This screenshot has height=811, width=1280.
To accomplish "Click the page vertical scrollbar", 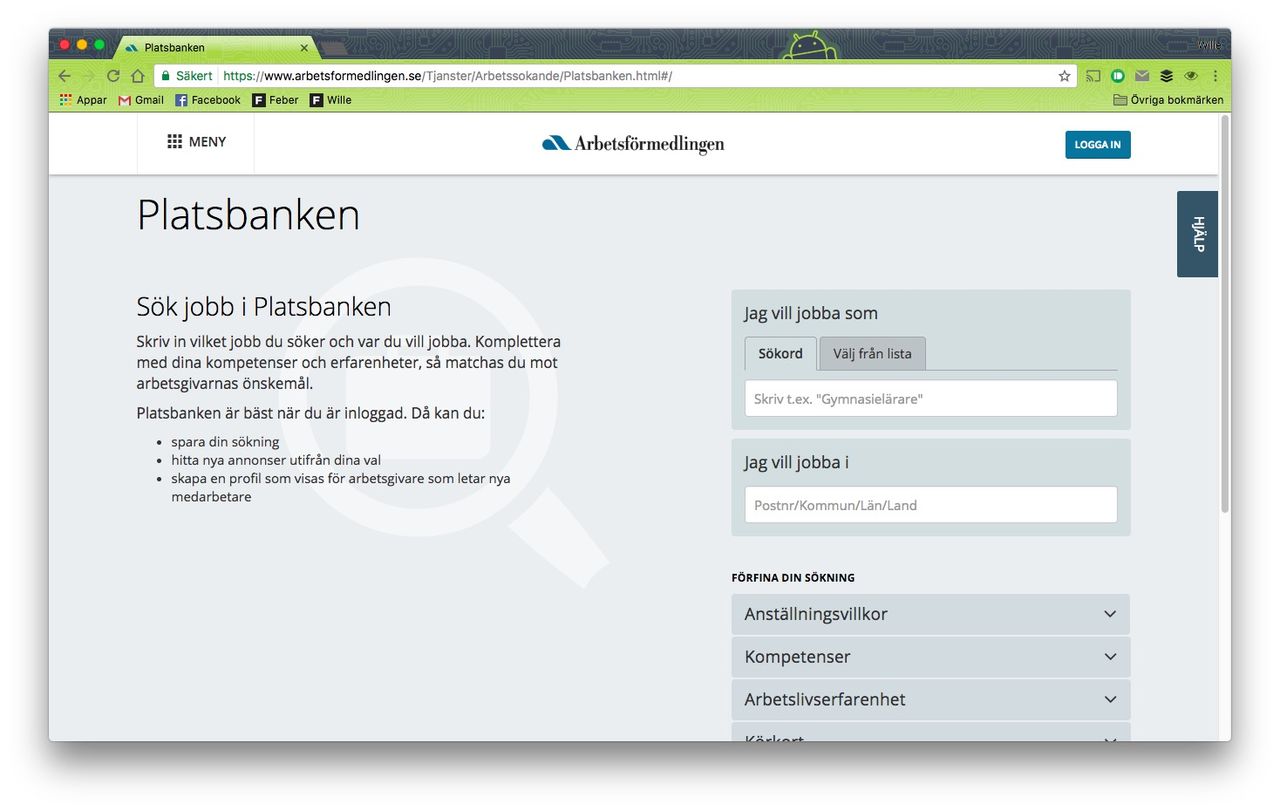I will pyautogui.click(x=1225, y=315).
